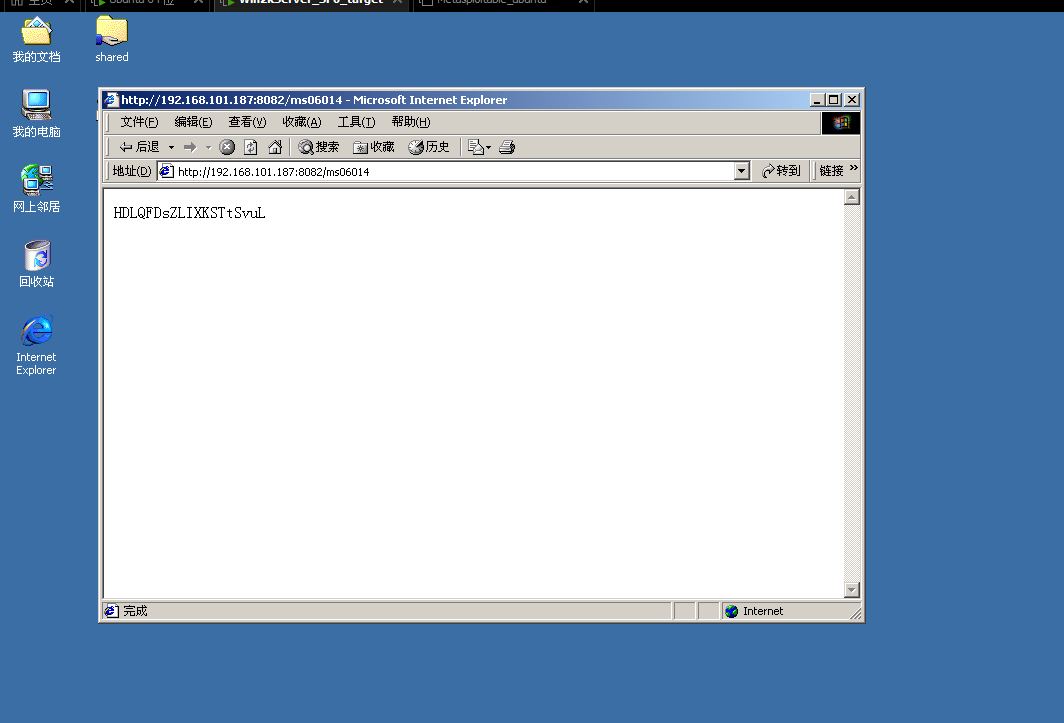Open the History (历史) pane

pyautogui.click(x=429, y=147)
